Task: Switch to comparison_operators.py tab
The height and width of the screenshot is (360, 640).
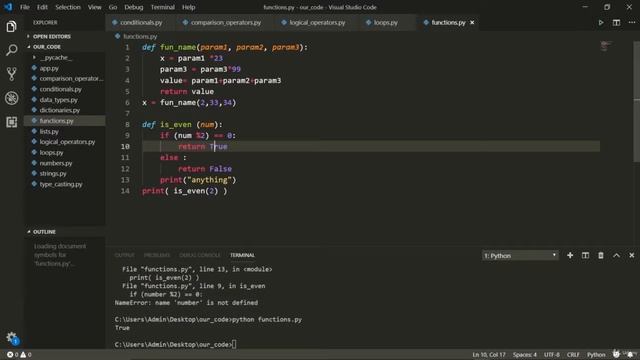Action: click(x=225, y=22)
